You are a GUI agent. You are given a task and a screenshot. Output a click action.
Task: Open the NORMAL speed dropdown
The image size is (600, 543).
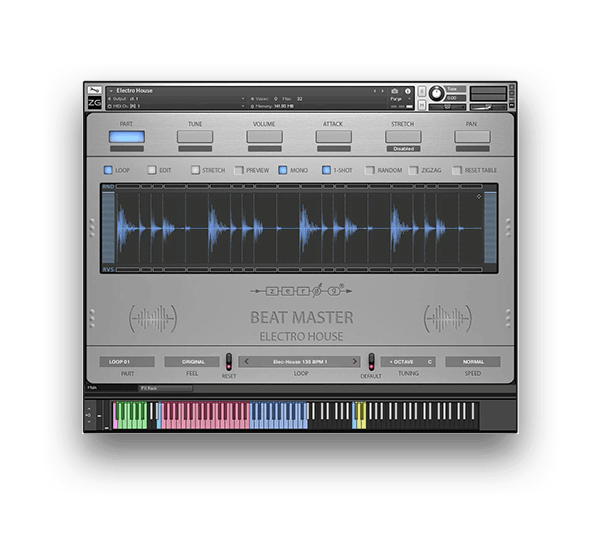(x=472, y=361)
